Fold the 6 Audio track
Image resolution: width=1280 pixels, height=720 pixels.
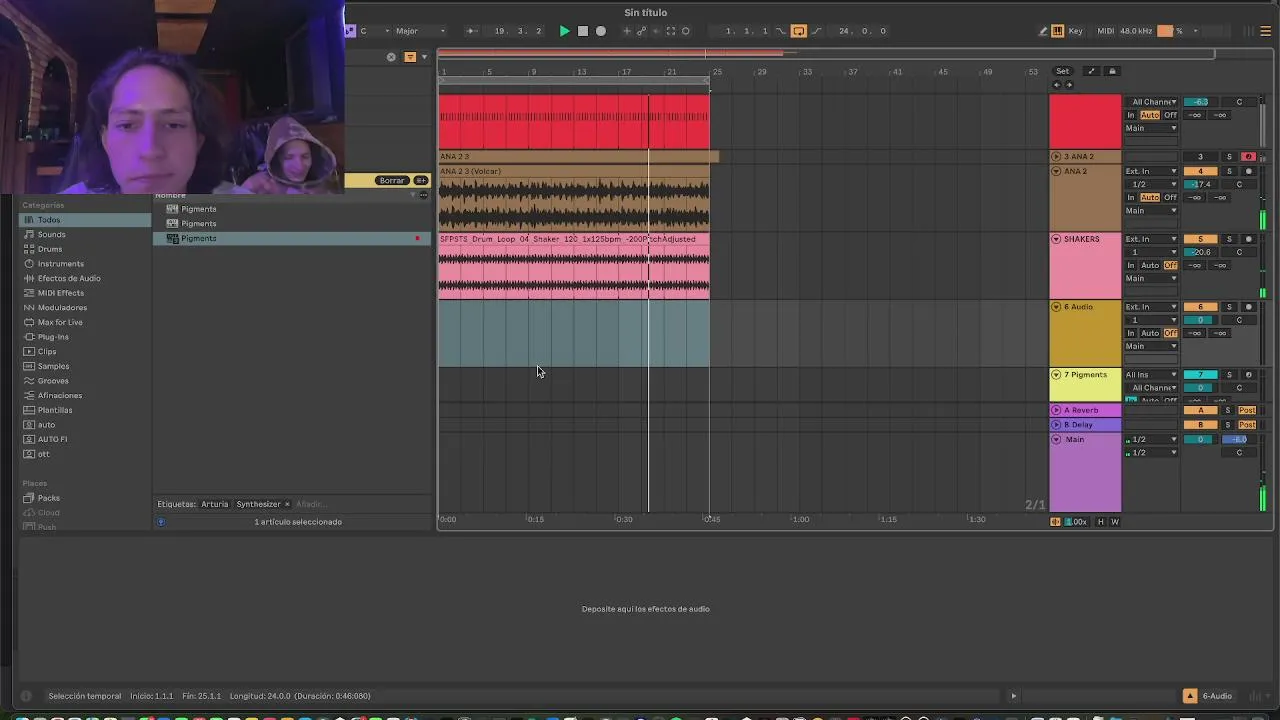(1056, 307)
